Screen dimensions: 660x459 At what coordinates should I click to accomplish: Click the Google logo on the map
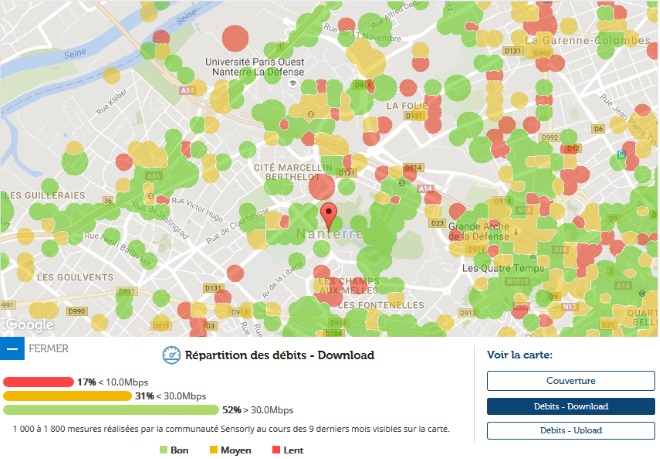click(29, 325)
